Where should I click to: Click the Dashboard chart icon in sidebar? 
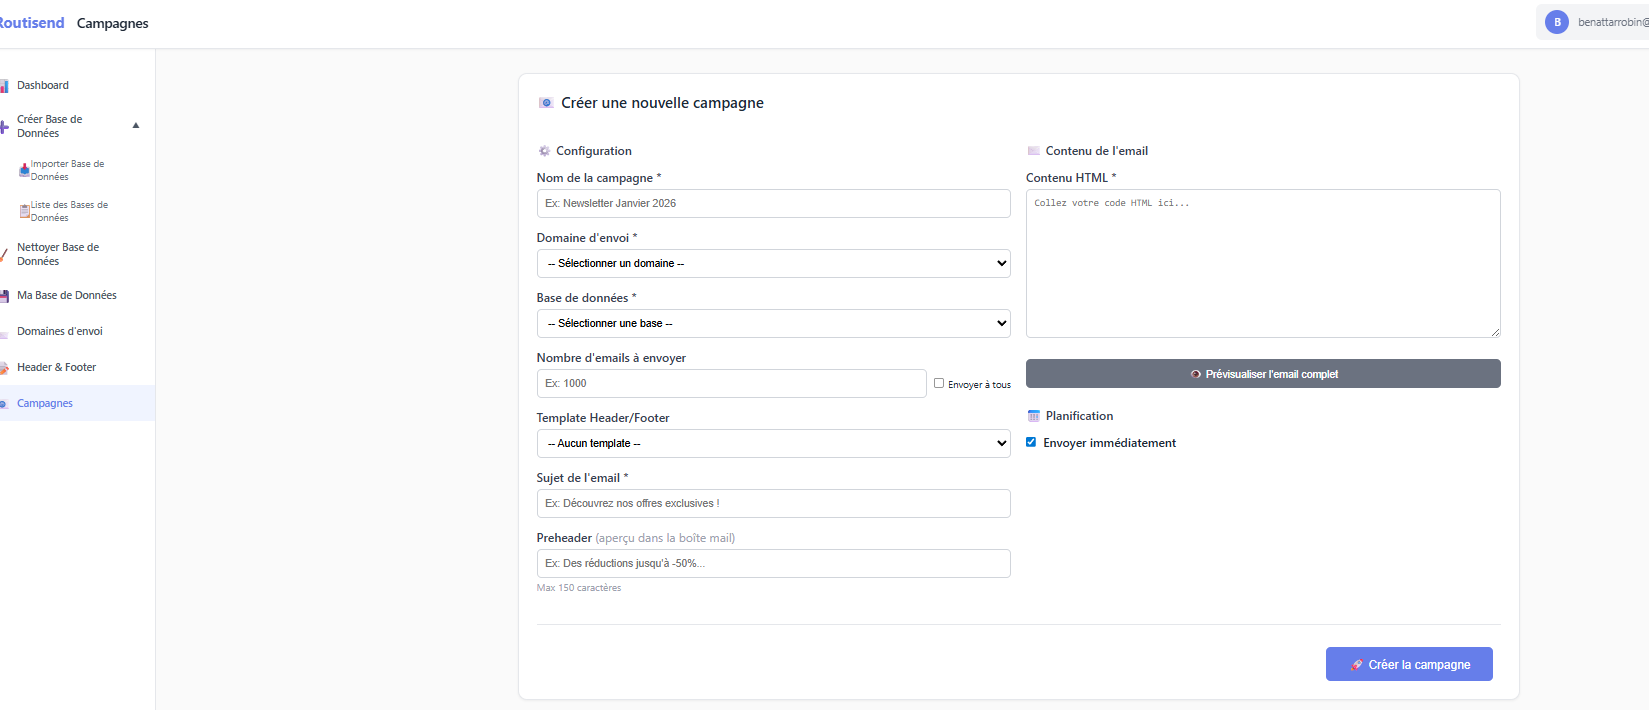4,86
